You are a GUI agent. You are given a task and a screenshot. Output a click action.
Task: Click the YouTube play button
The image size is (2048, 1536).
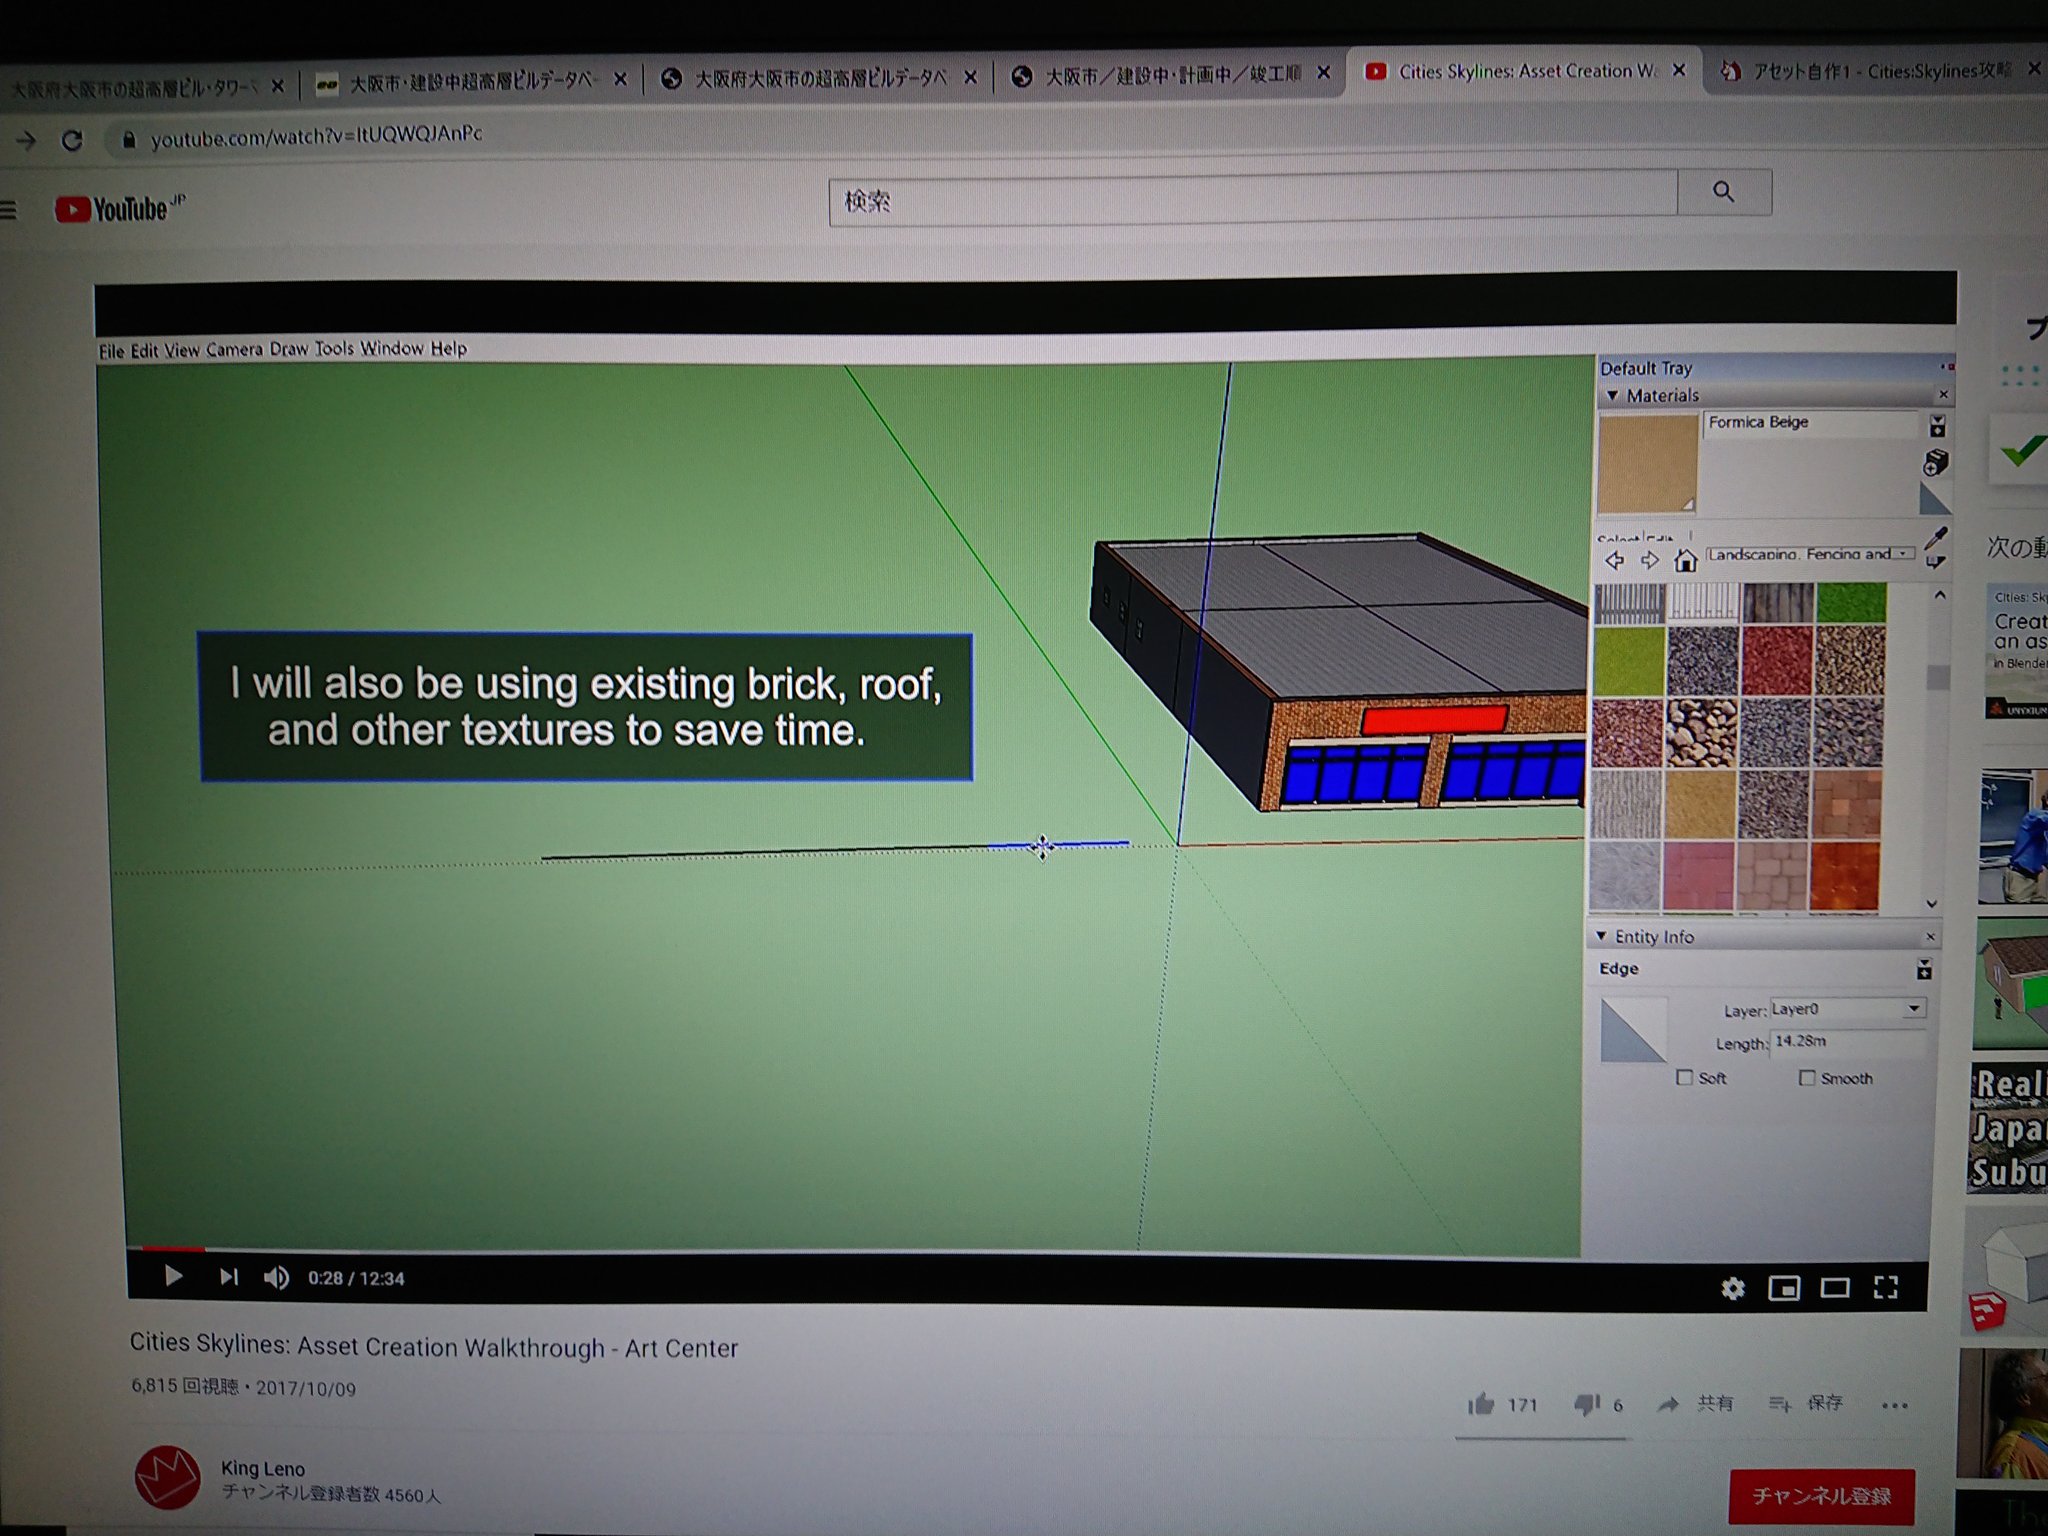coord(173,1277)
